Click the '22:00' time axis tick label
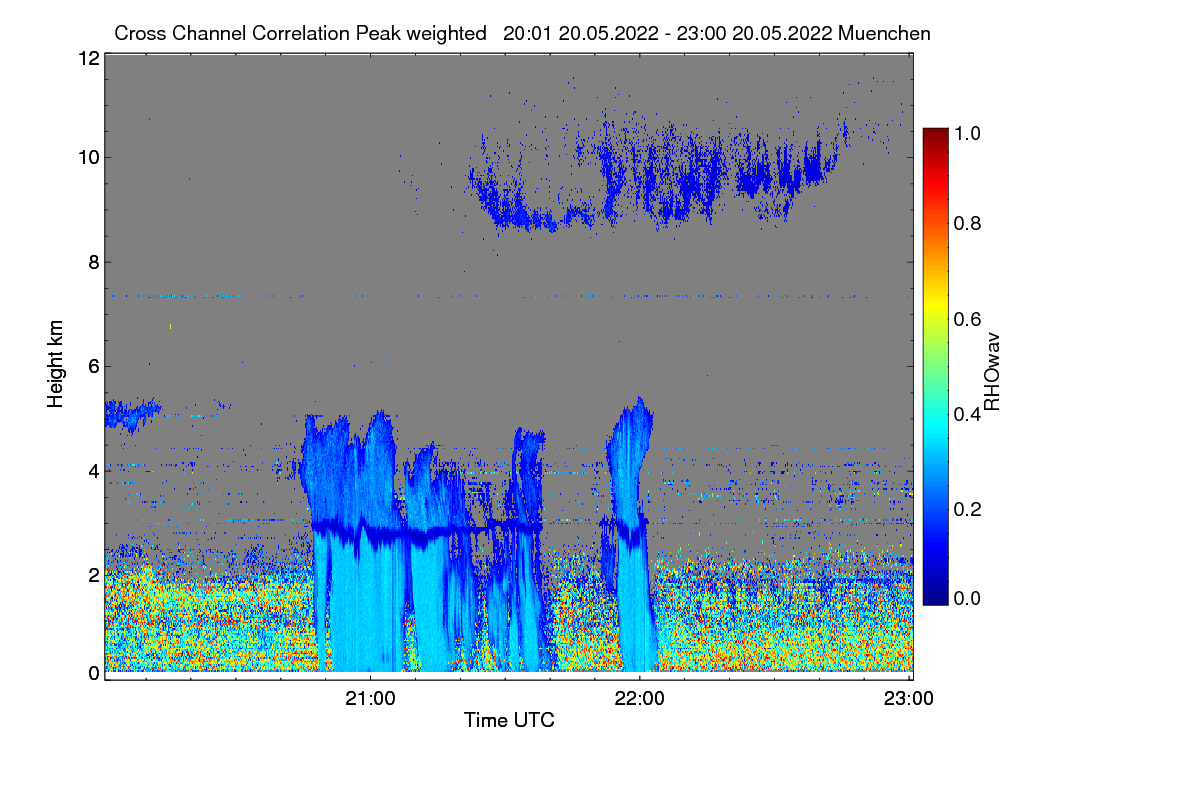This screenshot has width=1200, height=800. (x=639, y=697)
